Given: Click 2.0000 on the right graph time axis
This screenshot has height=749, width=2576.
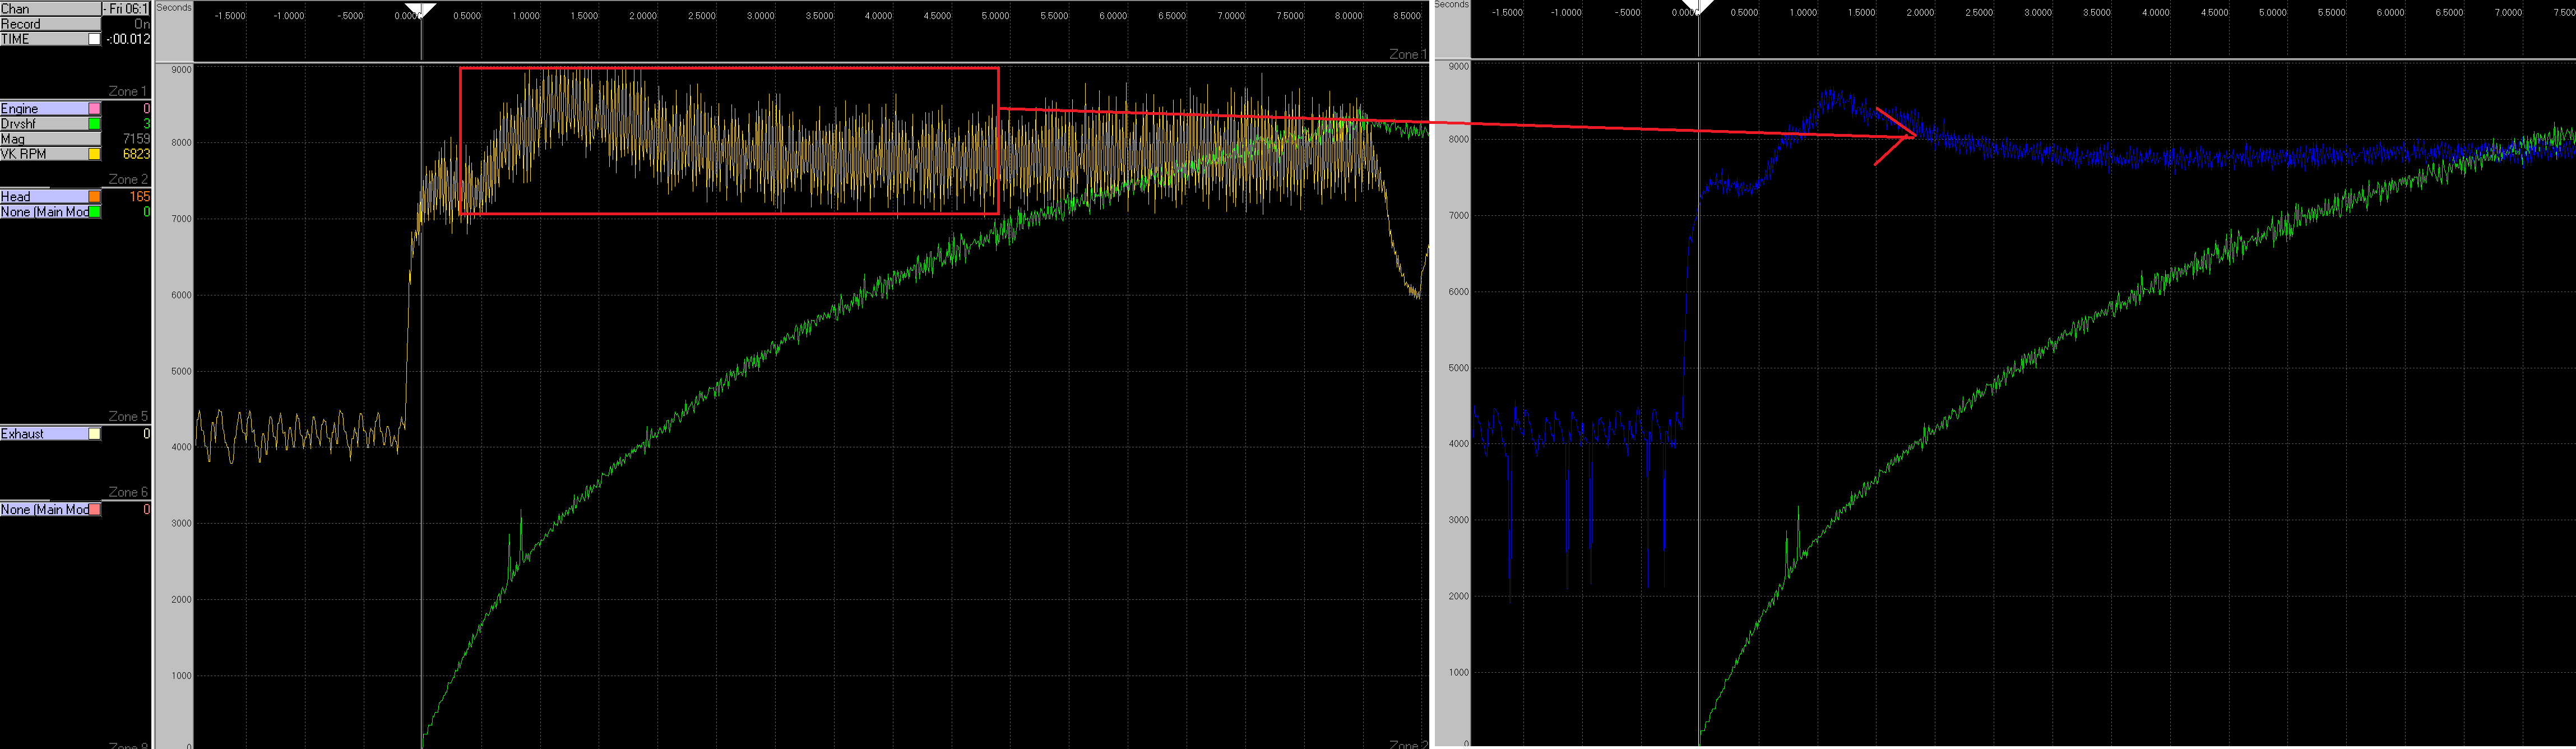Looking at the screenshot, I should pyautogui.click(x=1920, y=13).
